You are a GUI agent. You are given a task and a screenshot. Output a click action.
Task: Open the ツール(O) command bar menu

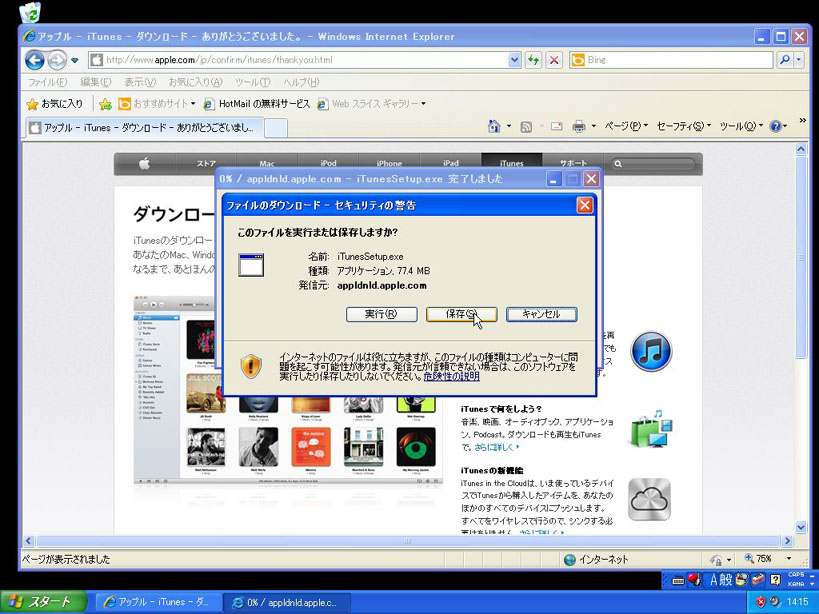pyautogui.click(x=741, y=126)
